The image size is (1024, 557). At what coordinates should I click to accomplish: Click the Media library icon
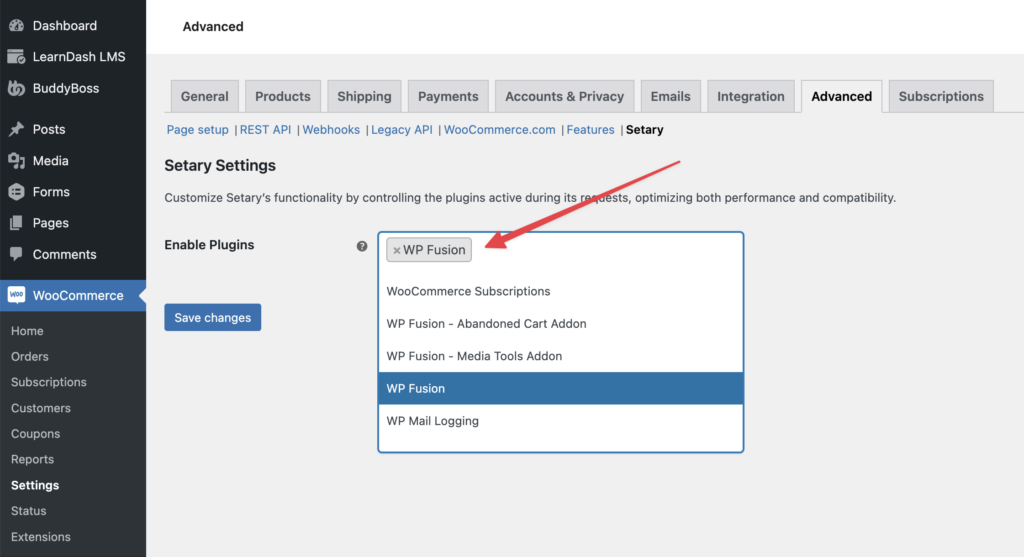pos(16,161)
